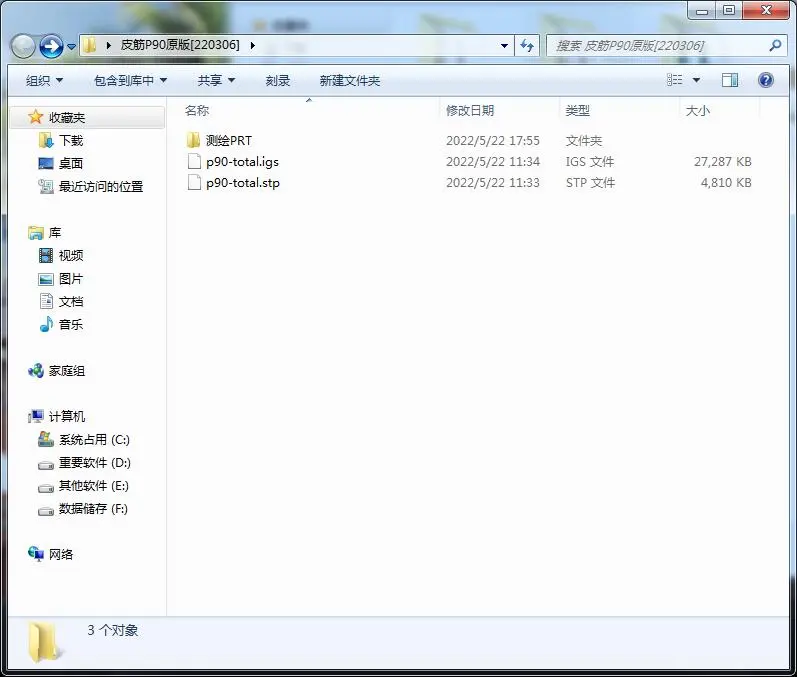Viewport: 797px width, 677px height.
Task: Click the Back navigation arrow button
Action: click(x=23, y=47)
